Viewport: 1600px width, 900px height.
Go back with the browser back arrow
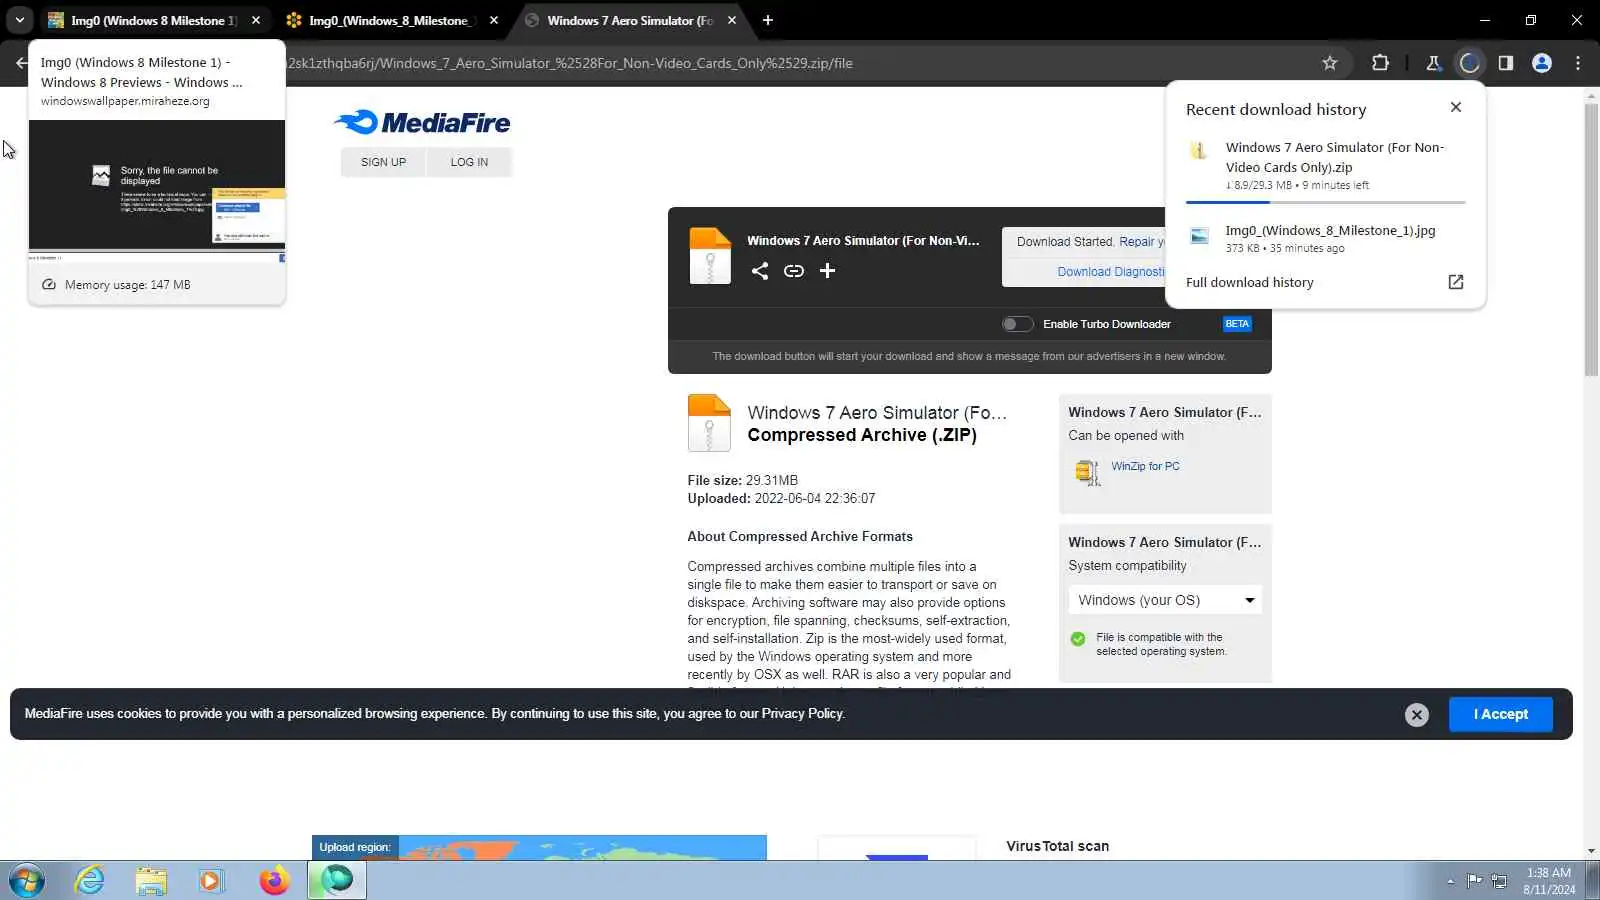(x=21, y=63)
